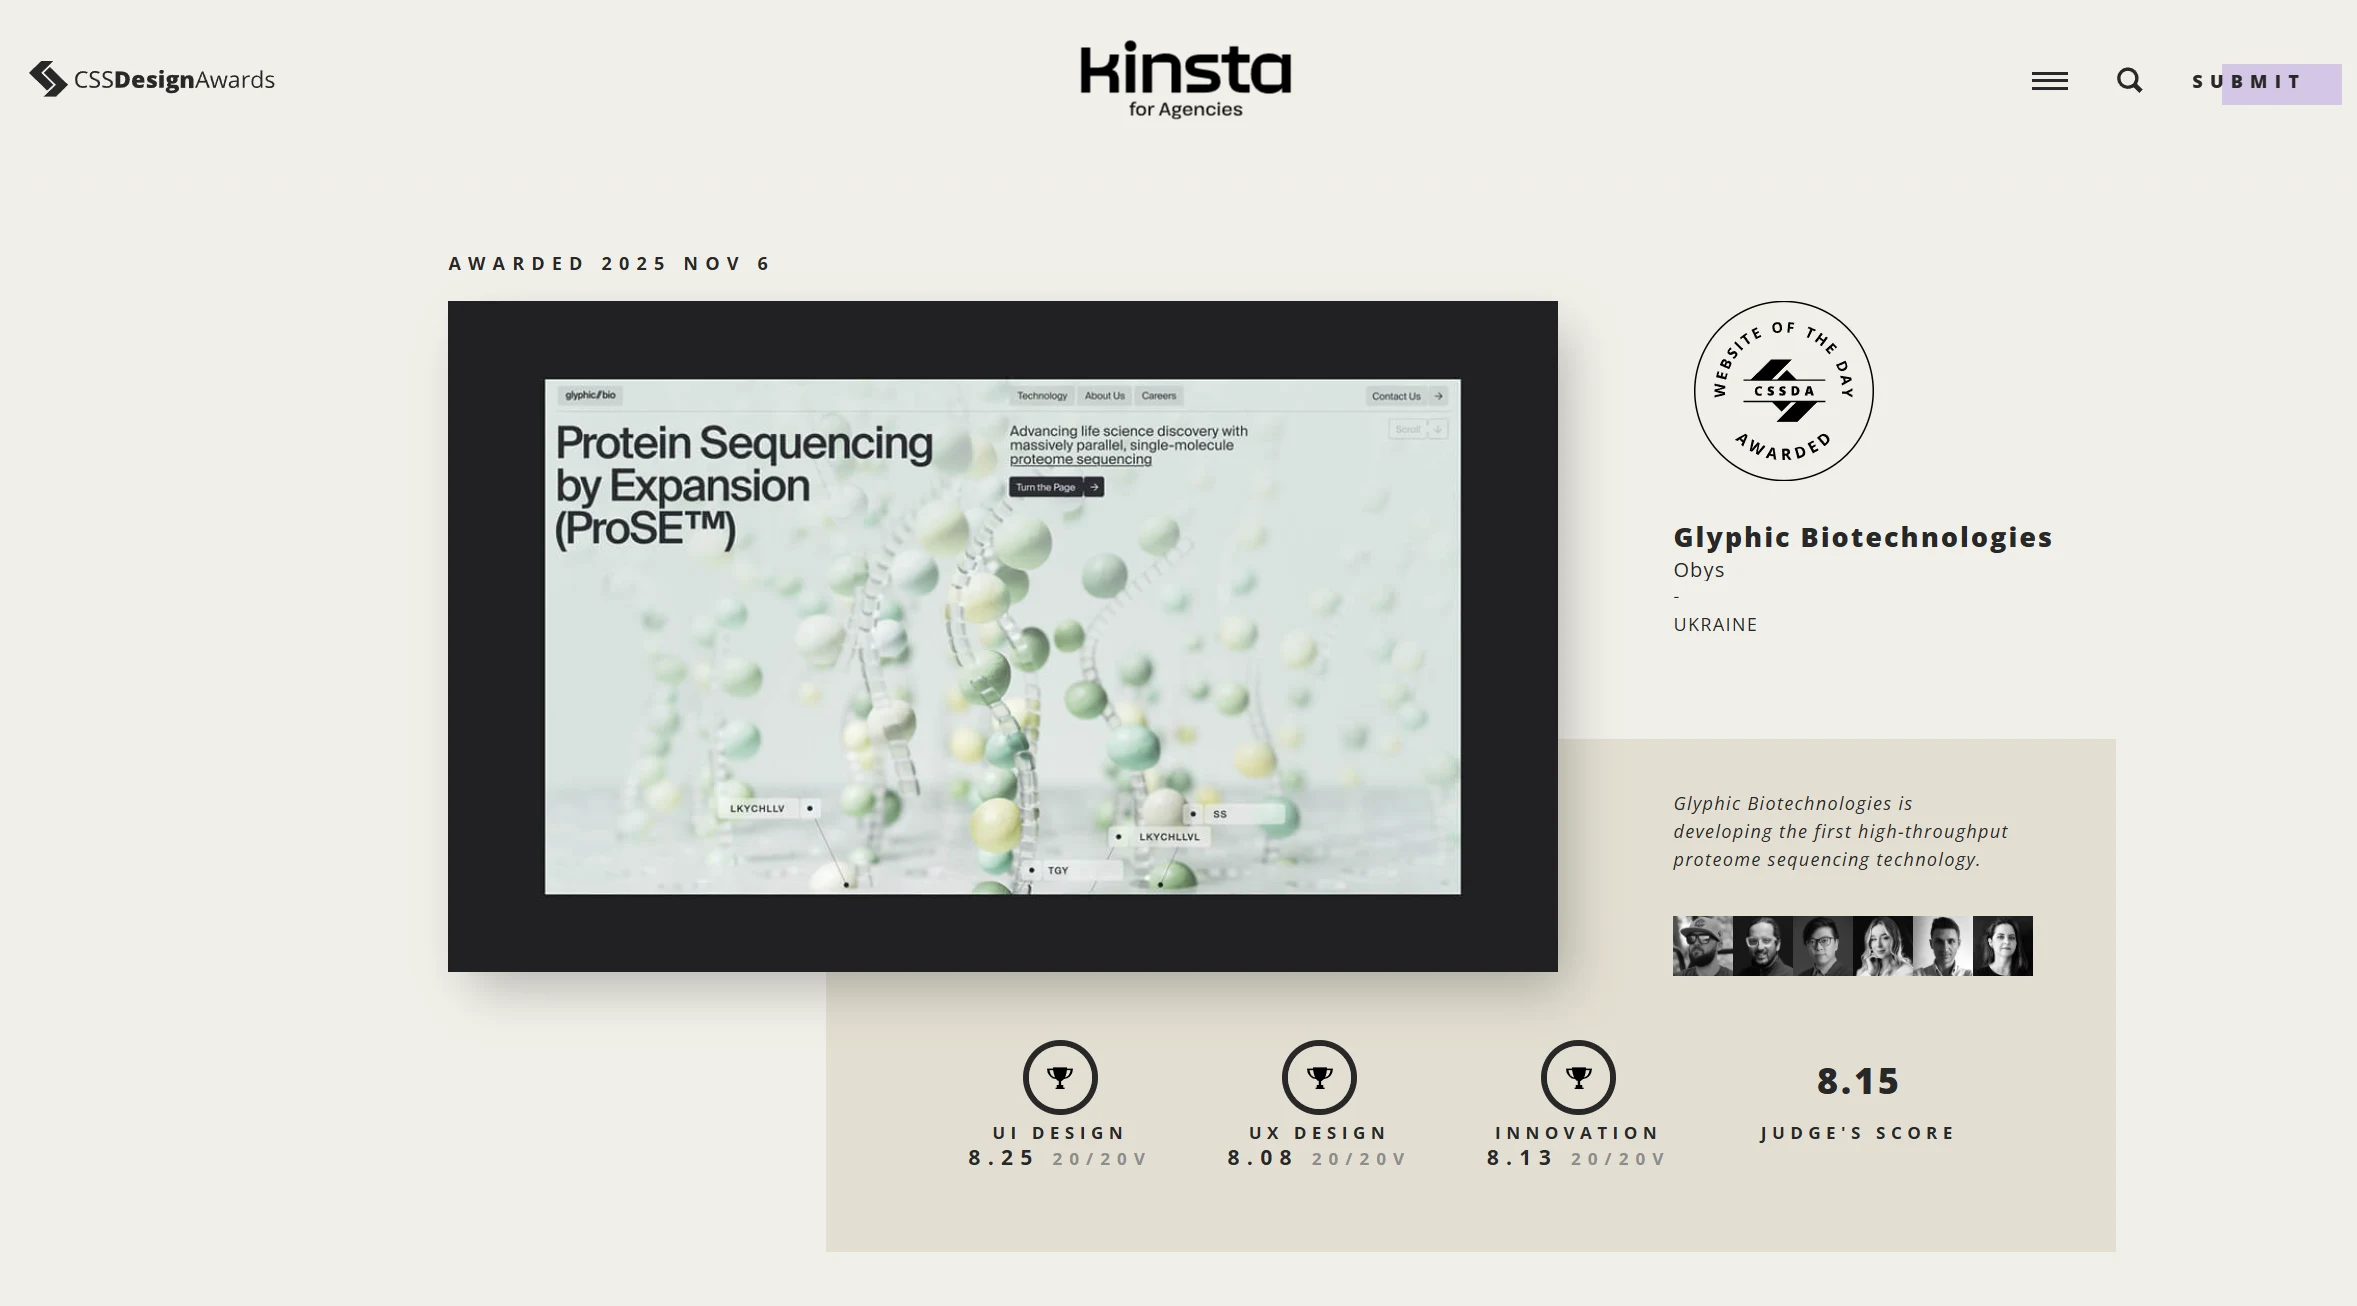Open the Website of the Day CSSDA badge
The height and width of the screenshot is (1306, 2357).
click(x=1783, y=392)
